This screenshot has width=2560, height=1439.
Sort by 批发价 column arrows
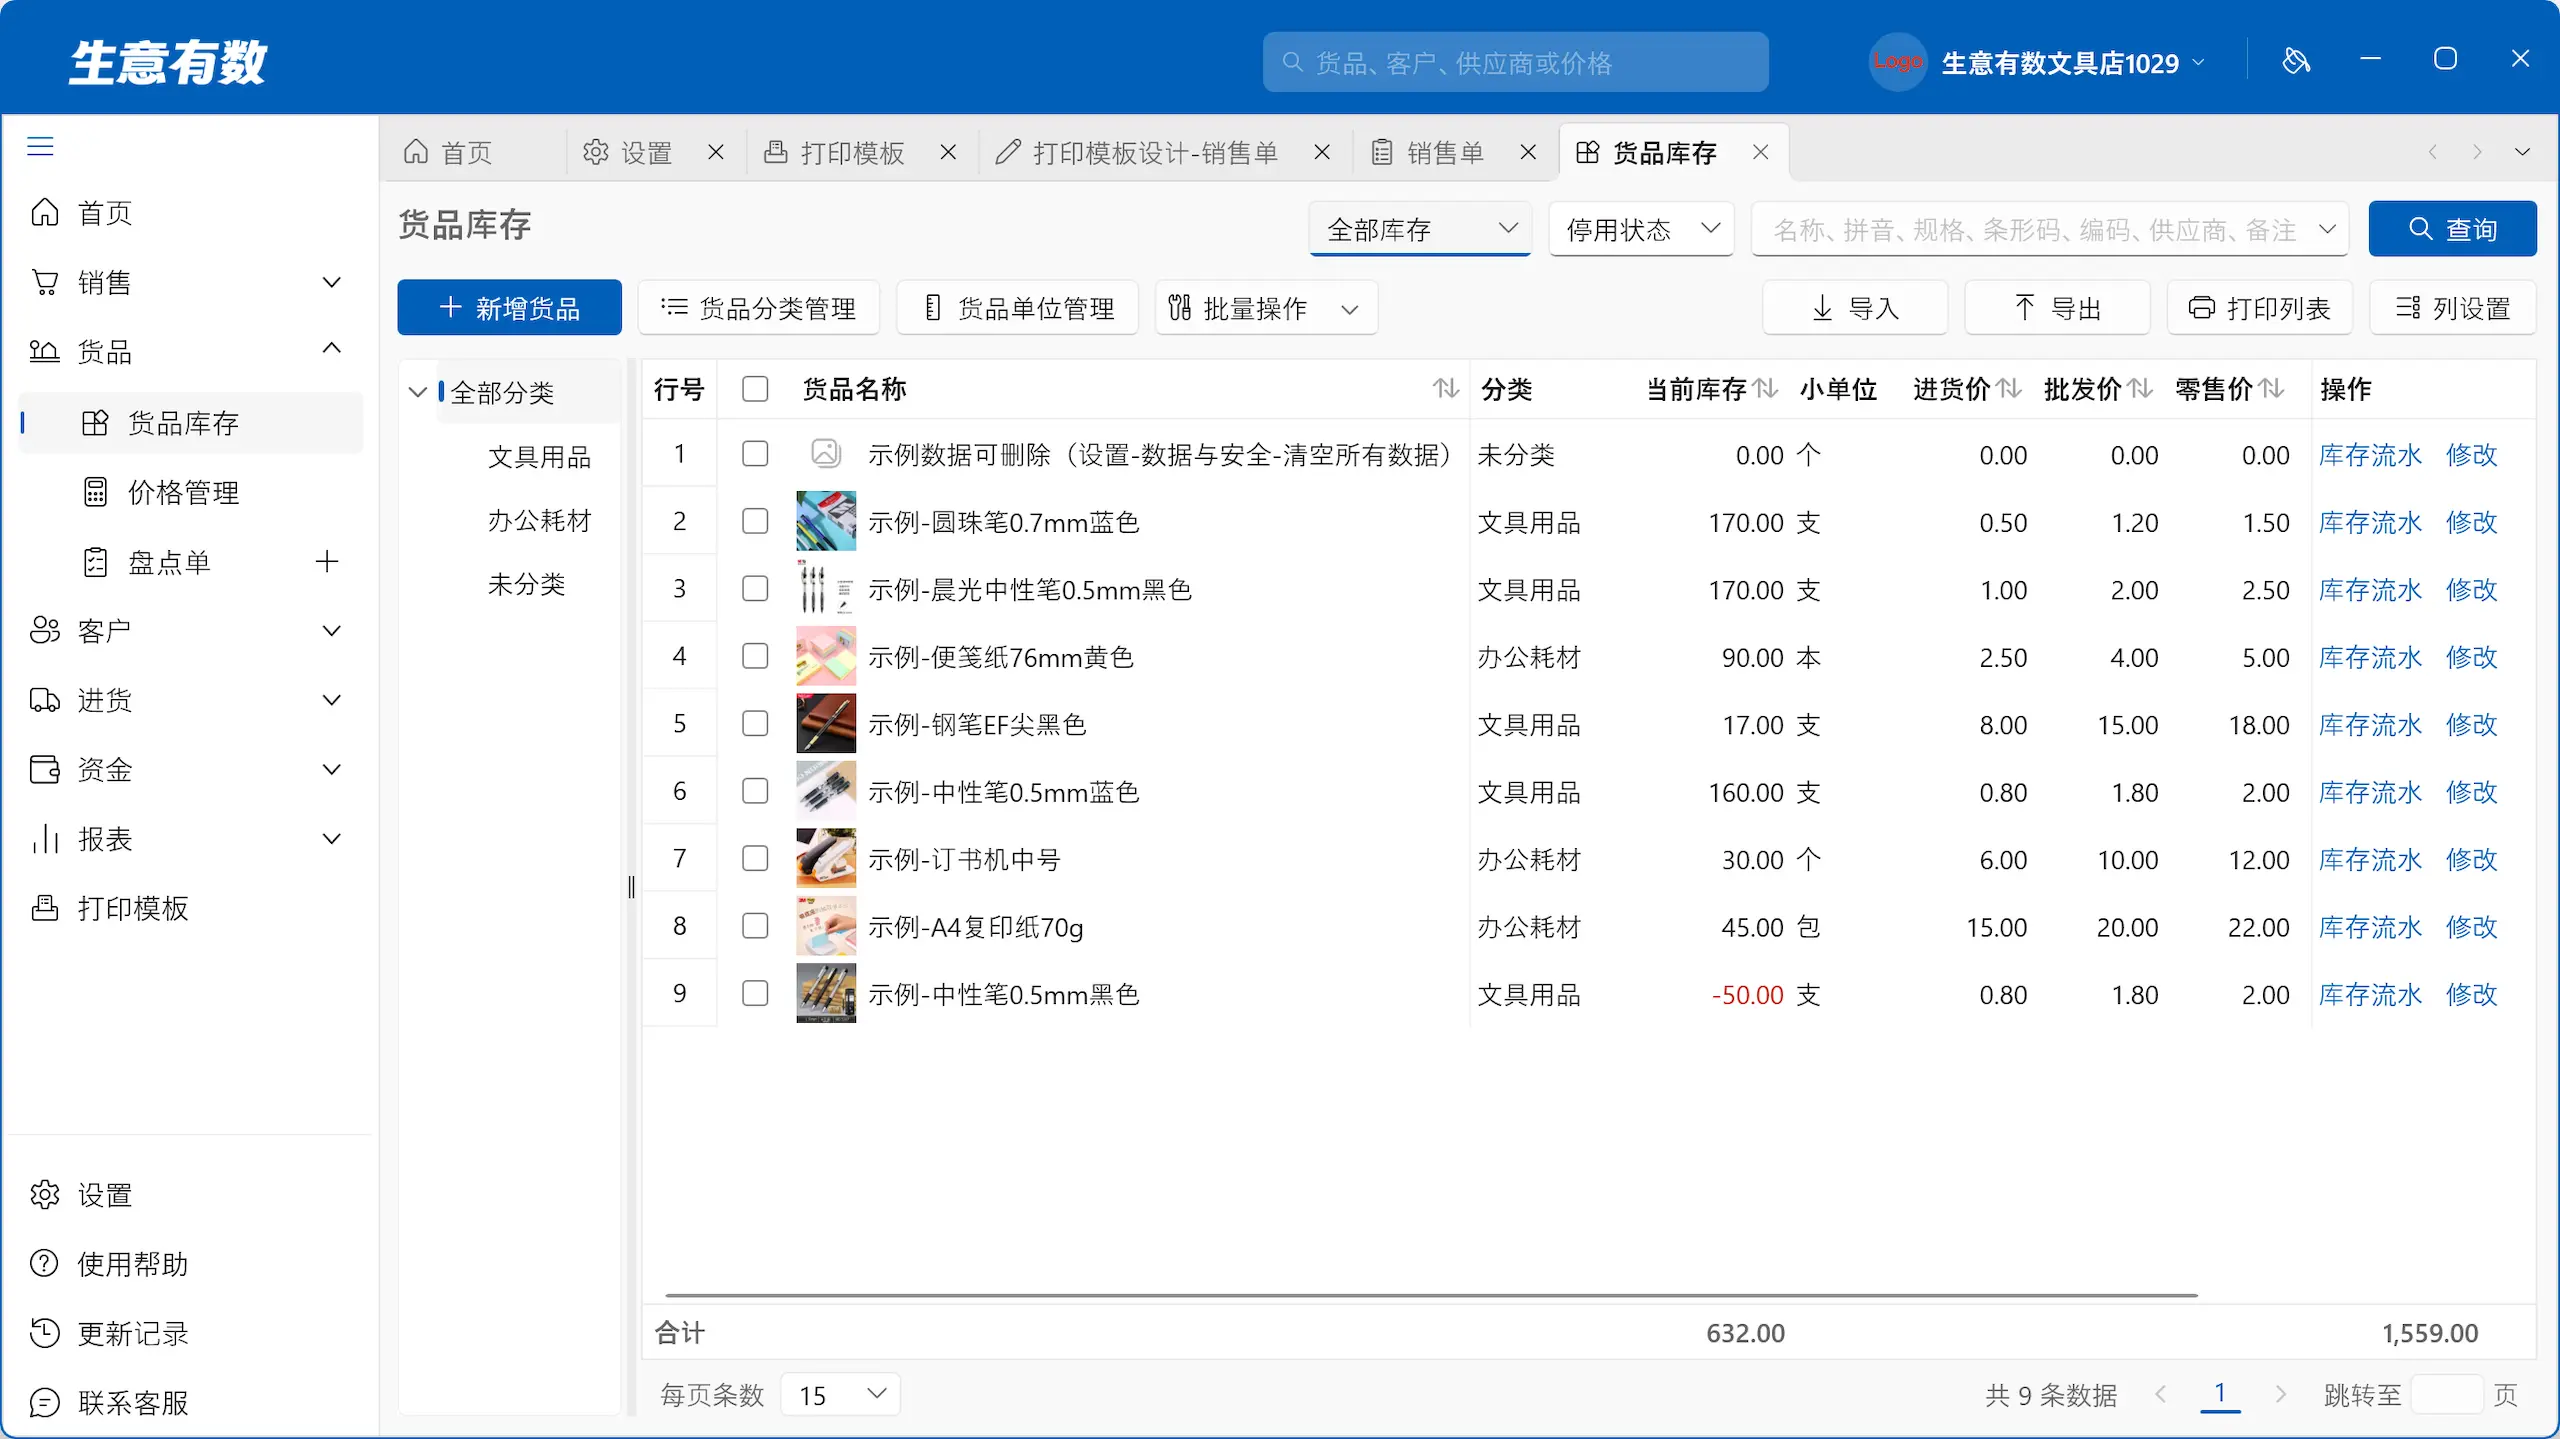[x=2140, y=388]
